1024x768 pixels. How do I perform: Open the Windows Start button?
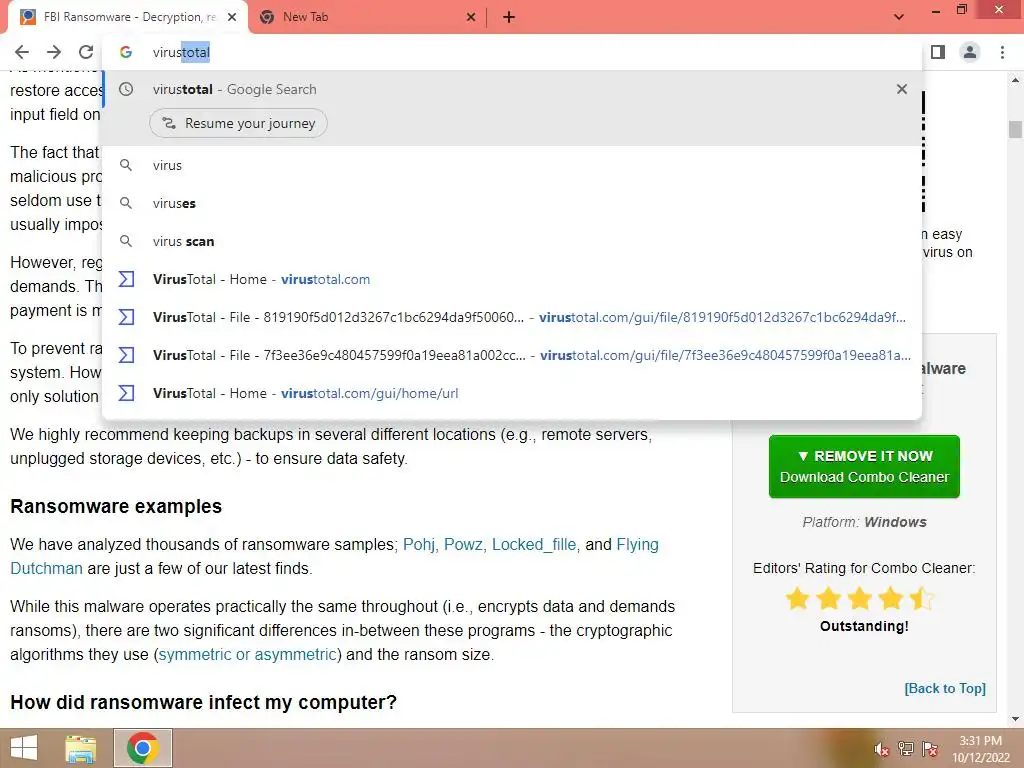[x=24, y=748]
